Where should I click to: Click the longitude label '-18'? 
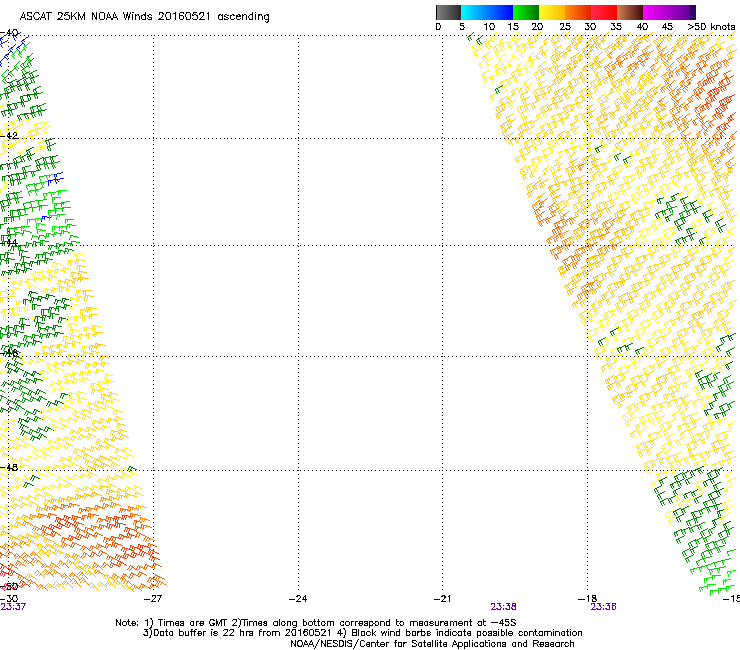(x=588, y=599)
